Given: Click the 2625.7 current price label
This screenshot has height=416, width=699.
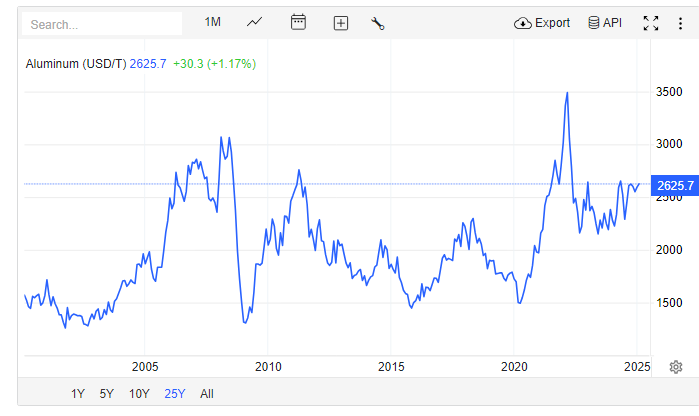Looking at the screenshot, I should pos(672,185).
